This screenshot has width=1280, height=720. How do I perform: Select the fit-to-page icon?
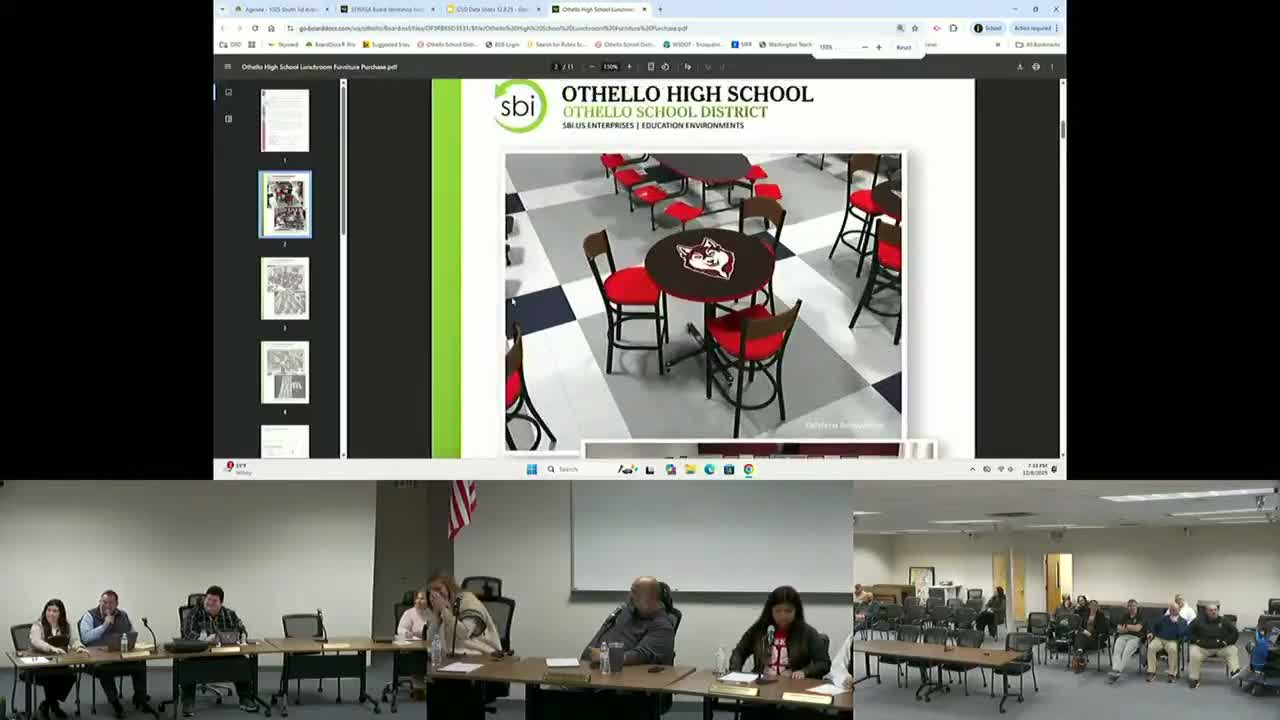click(652, 67)
